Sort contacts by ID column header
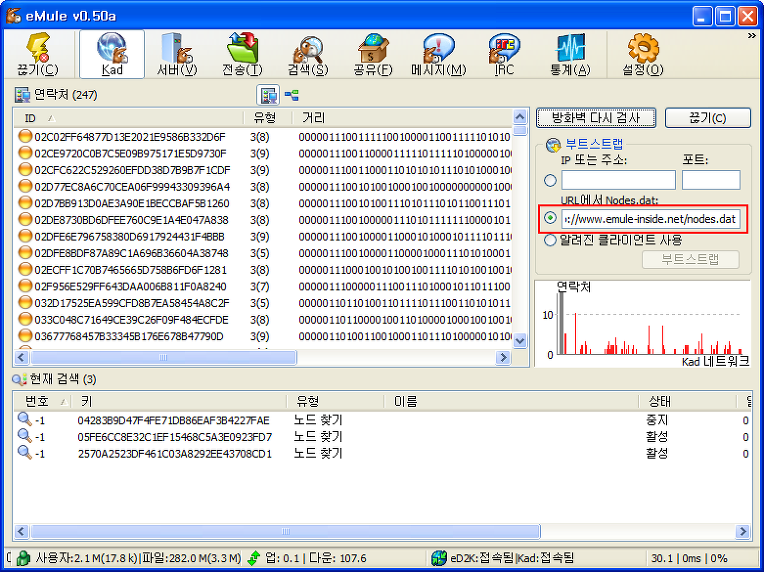This screenshot has width=764, height=572. [129, 118]
